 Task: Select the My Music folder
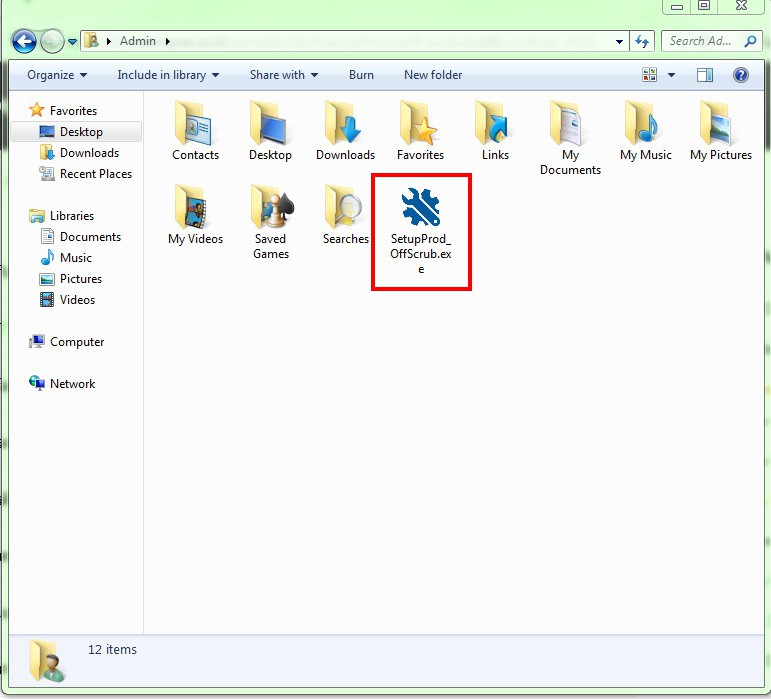(x=645, y=125)
